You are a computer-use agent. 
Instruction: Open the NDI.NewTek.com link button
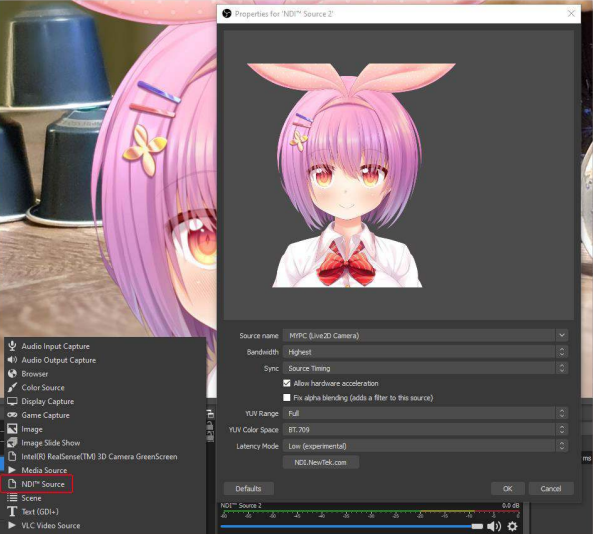(321, 462)
